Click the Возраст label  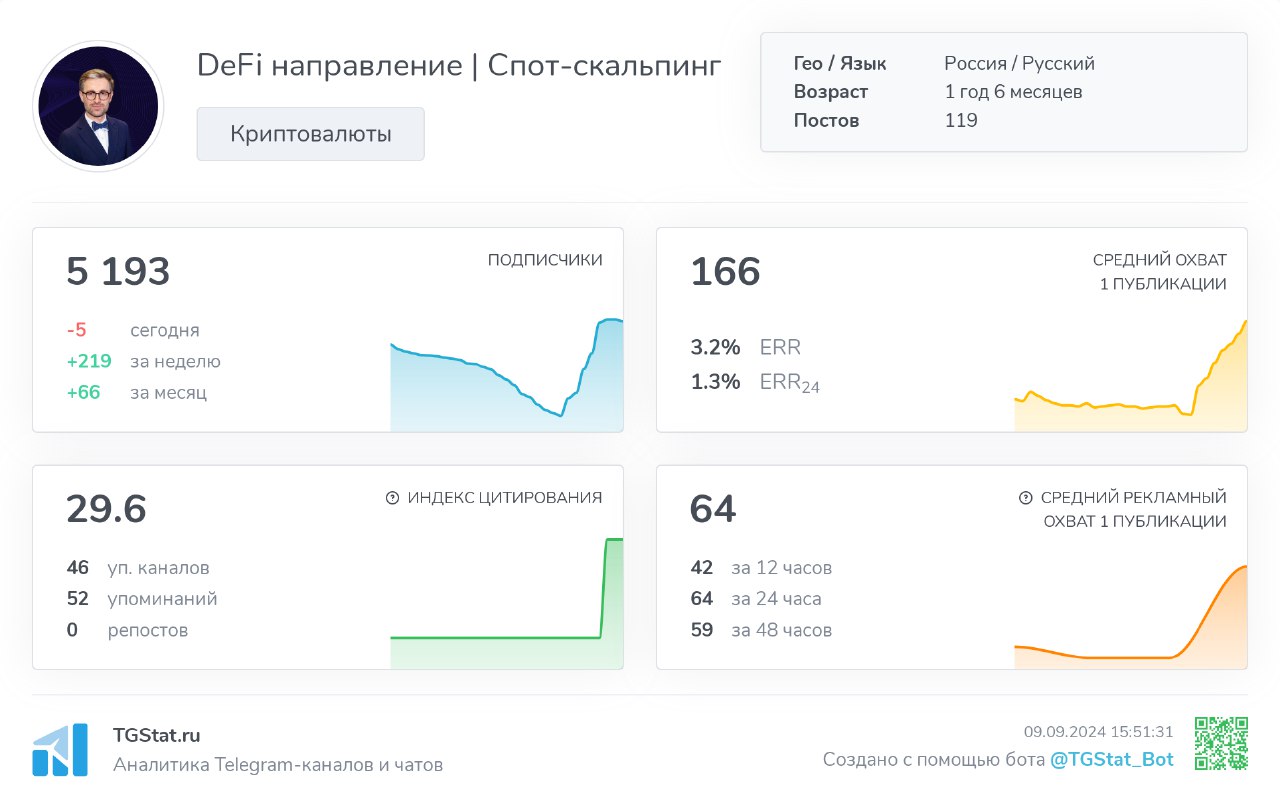pos(831,92)
